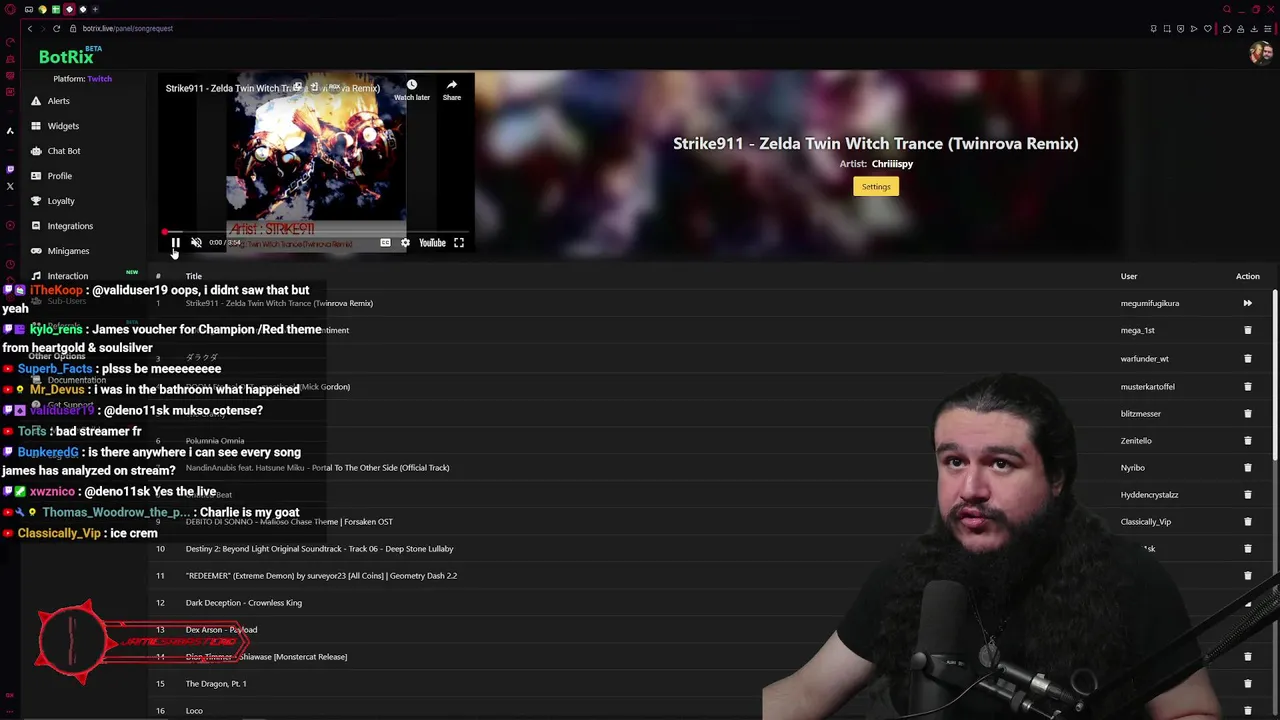Open Twitch from Opera sidebar
This screenshot has width=1280, height=720.
click(10, 169)
